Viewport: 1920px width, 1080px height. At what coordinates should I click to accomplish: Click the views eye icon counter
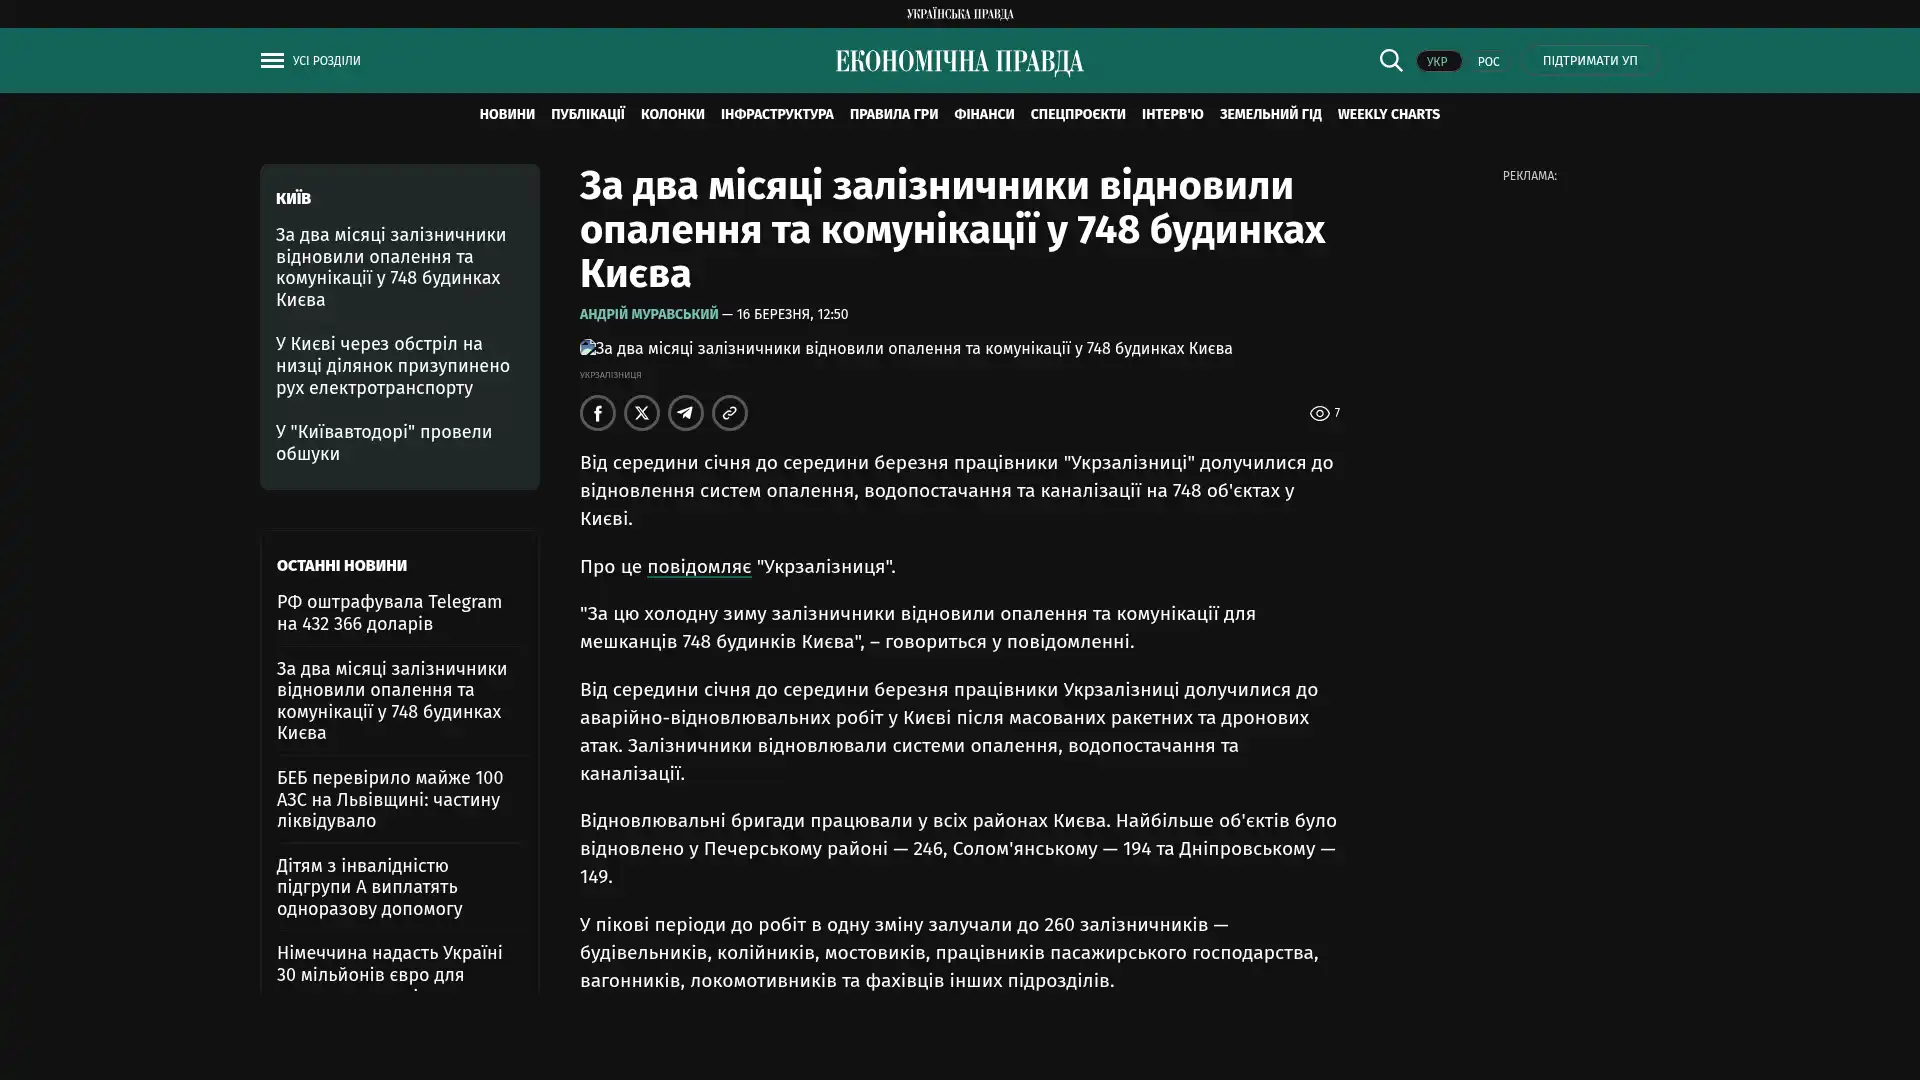pyautogui.click(x=1320, y=413)
